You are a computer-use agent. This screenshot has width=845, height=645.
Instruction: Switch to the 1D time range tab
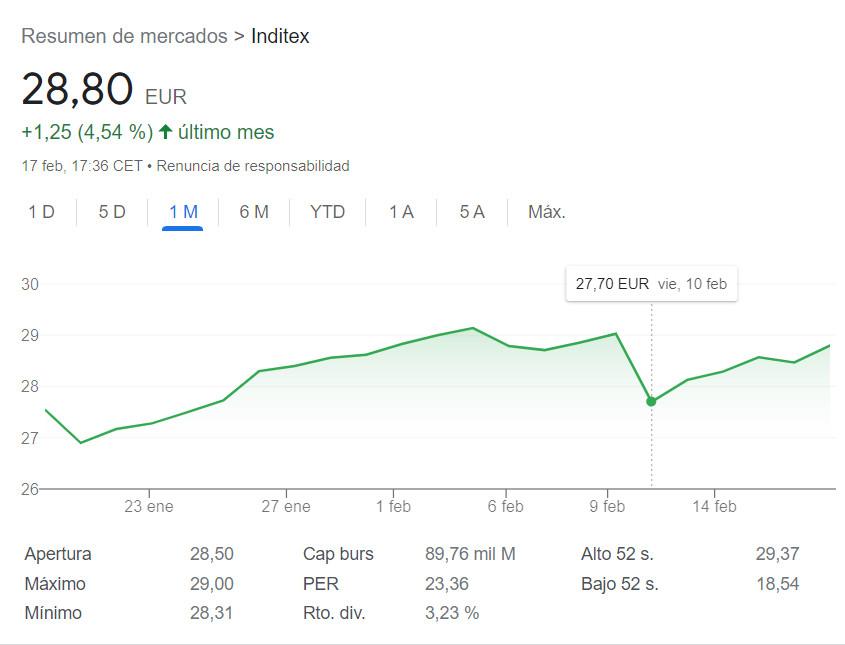(41, 212)
